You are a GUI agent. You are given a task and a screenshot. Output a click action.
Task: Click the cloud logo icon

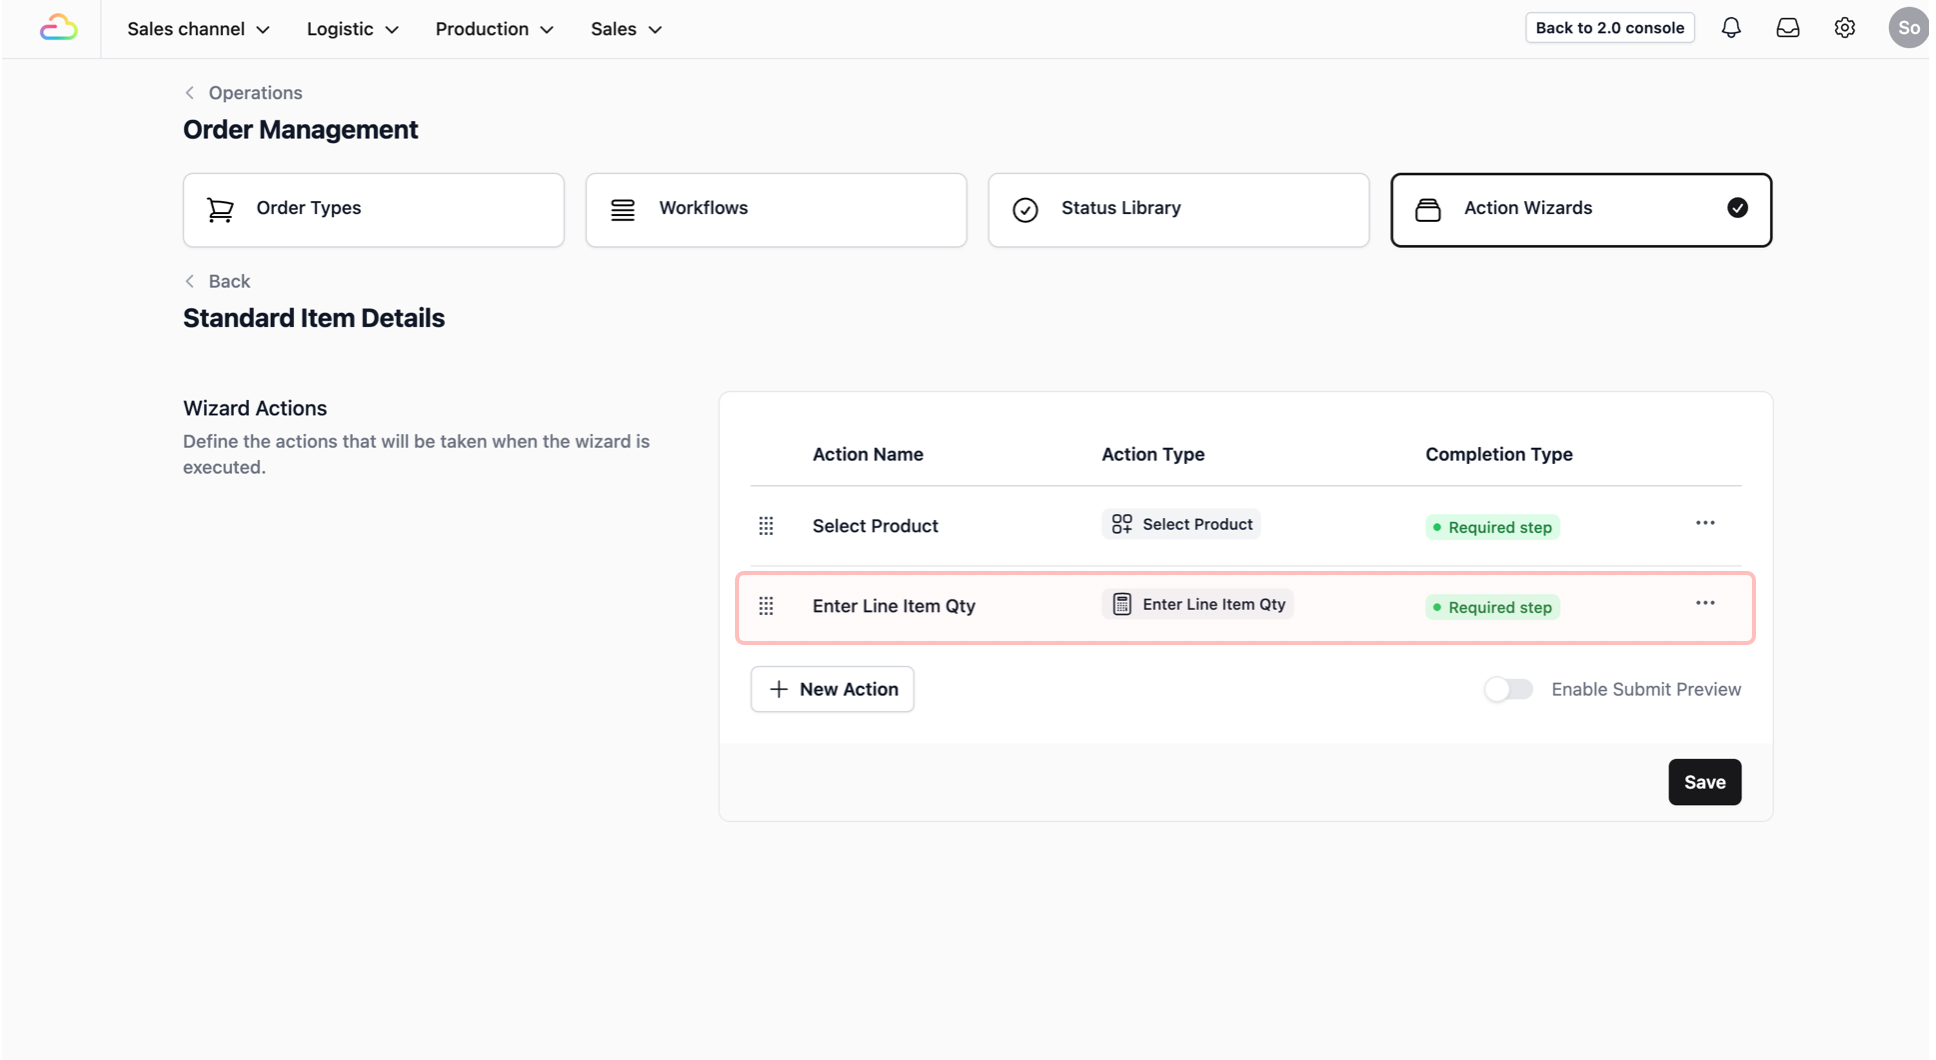58,28
